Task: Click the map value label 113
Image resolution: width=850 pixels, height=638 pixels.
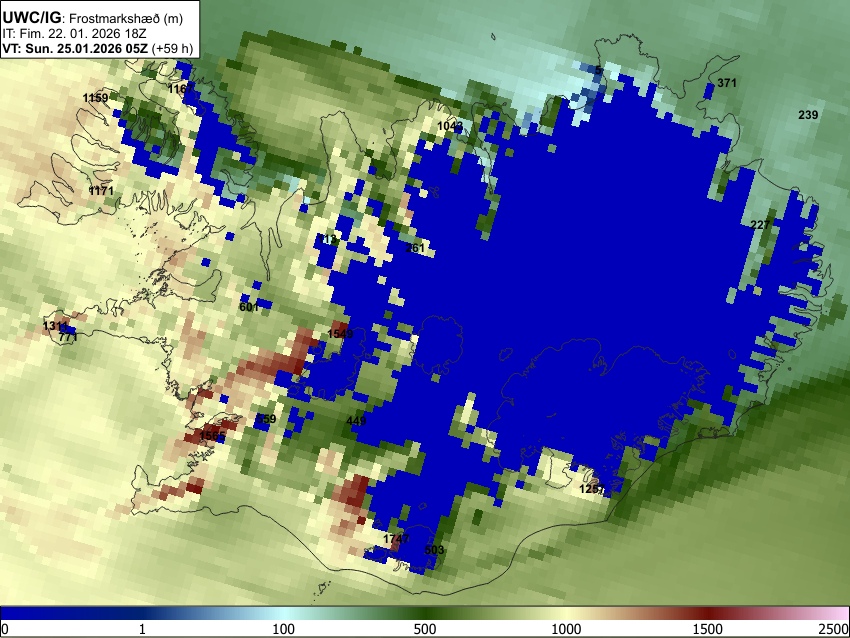Action: tap(327, 239)
